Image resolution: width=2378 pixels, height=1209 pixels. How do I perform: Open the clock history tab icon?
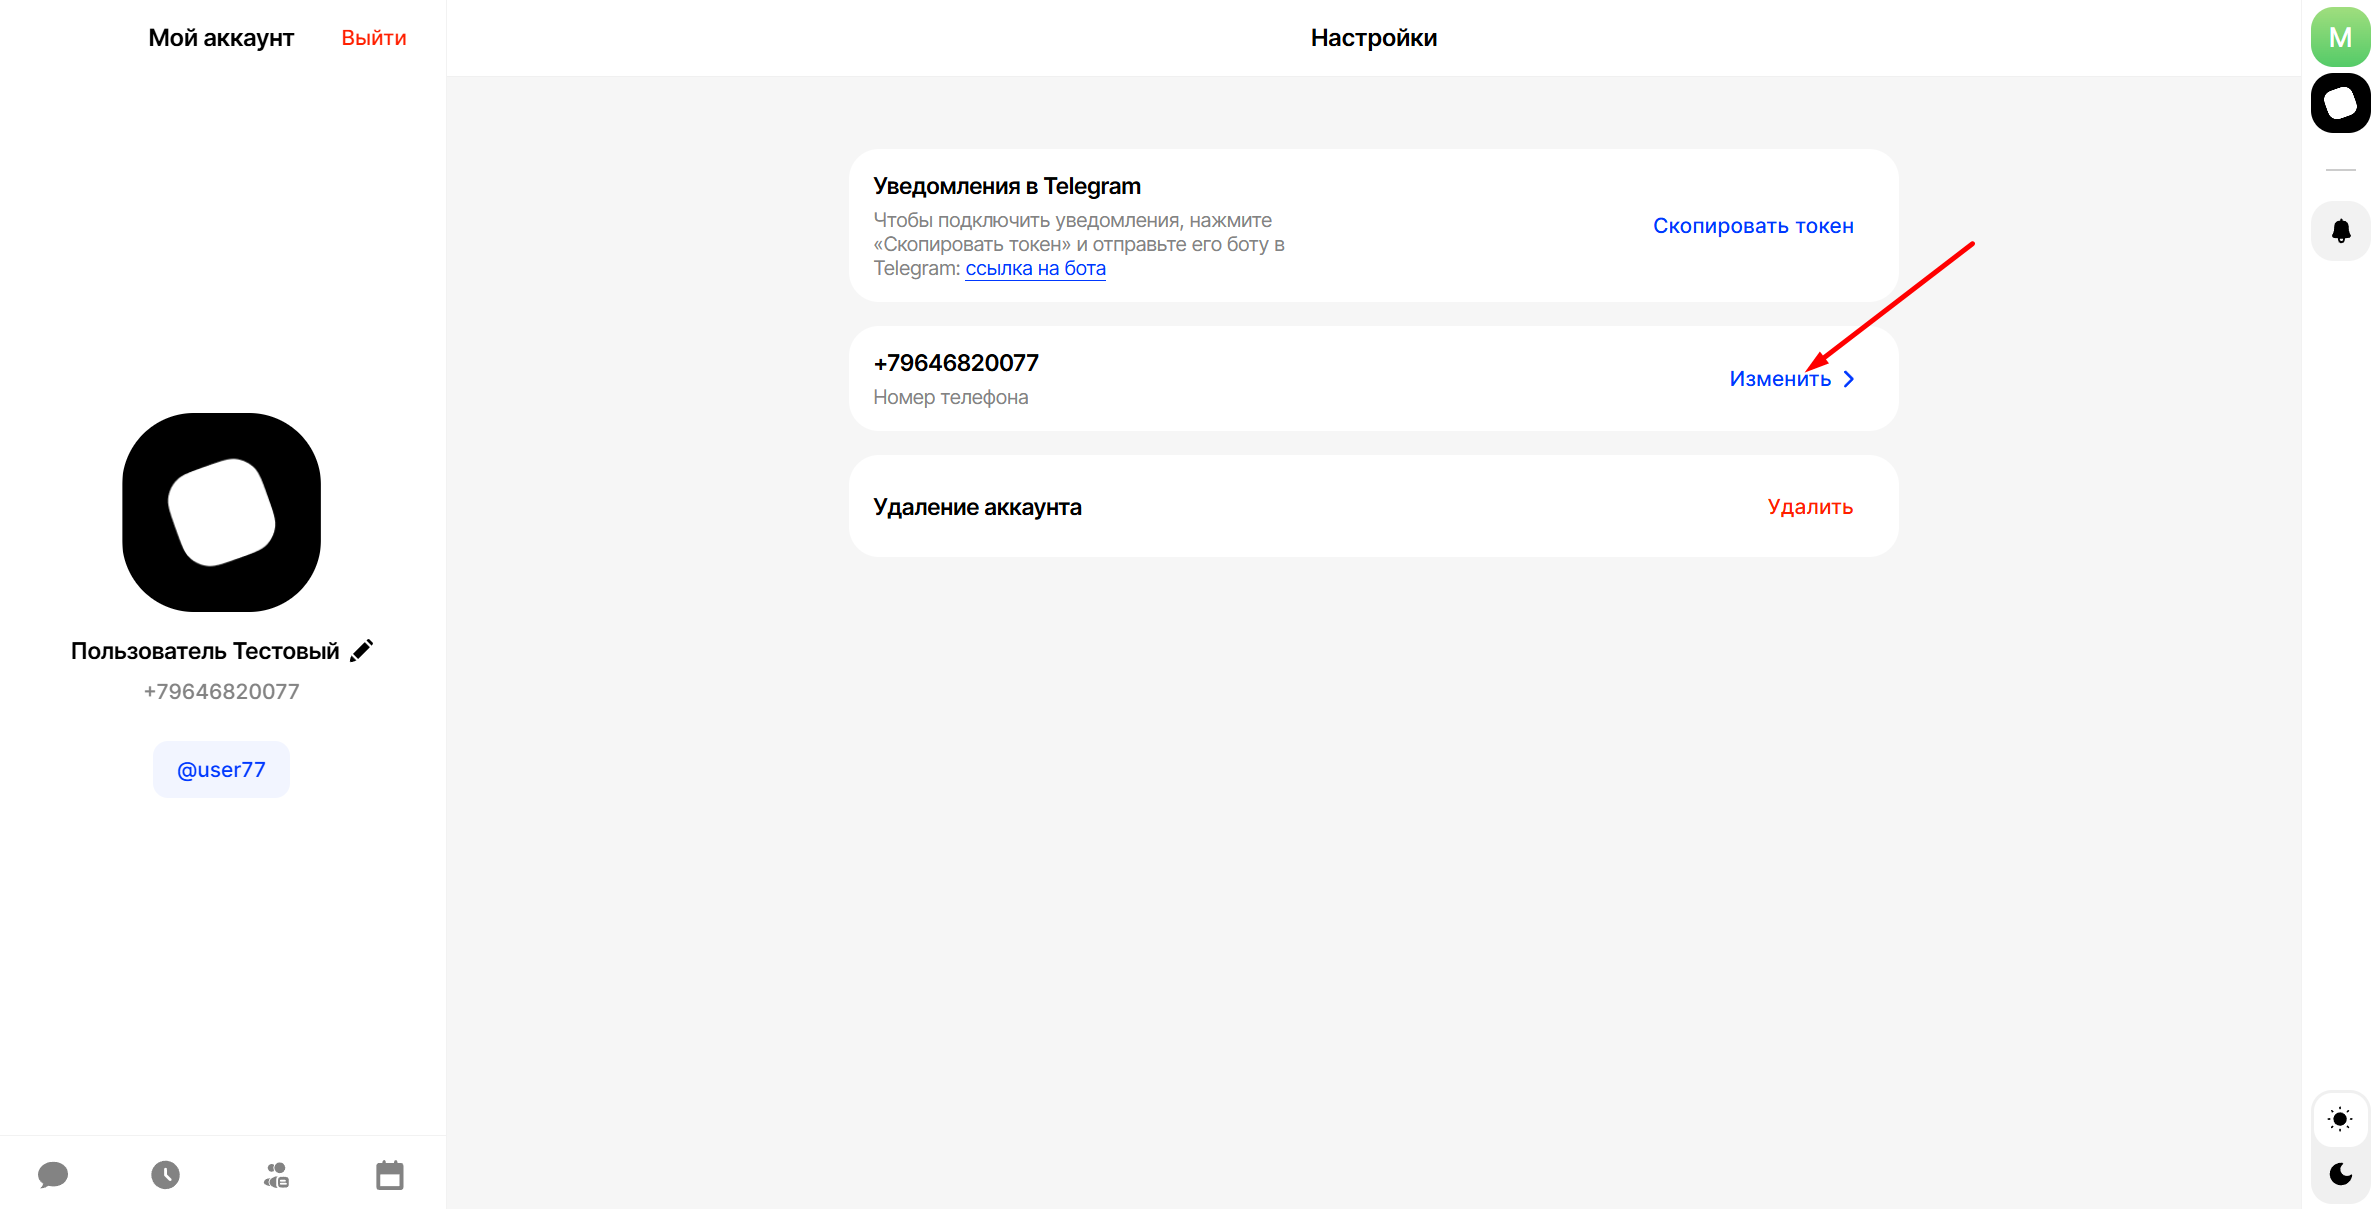(x=166, y=1174)
